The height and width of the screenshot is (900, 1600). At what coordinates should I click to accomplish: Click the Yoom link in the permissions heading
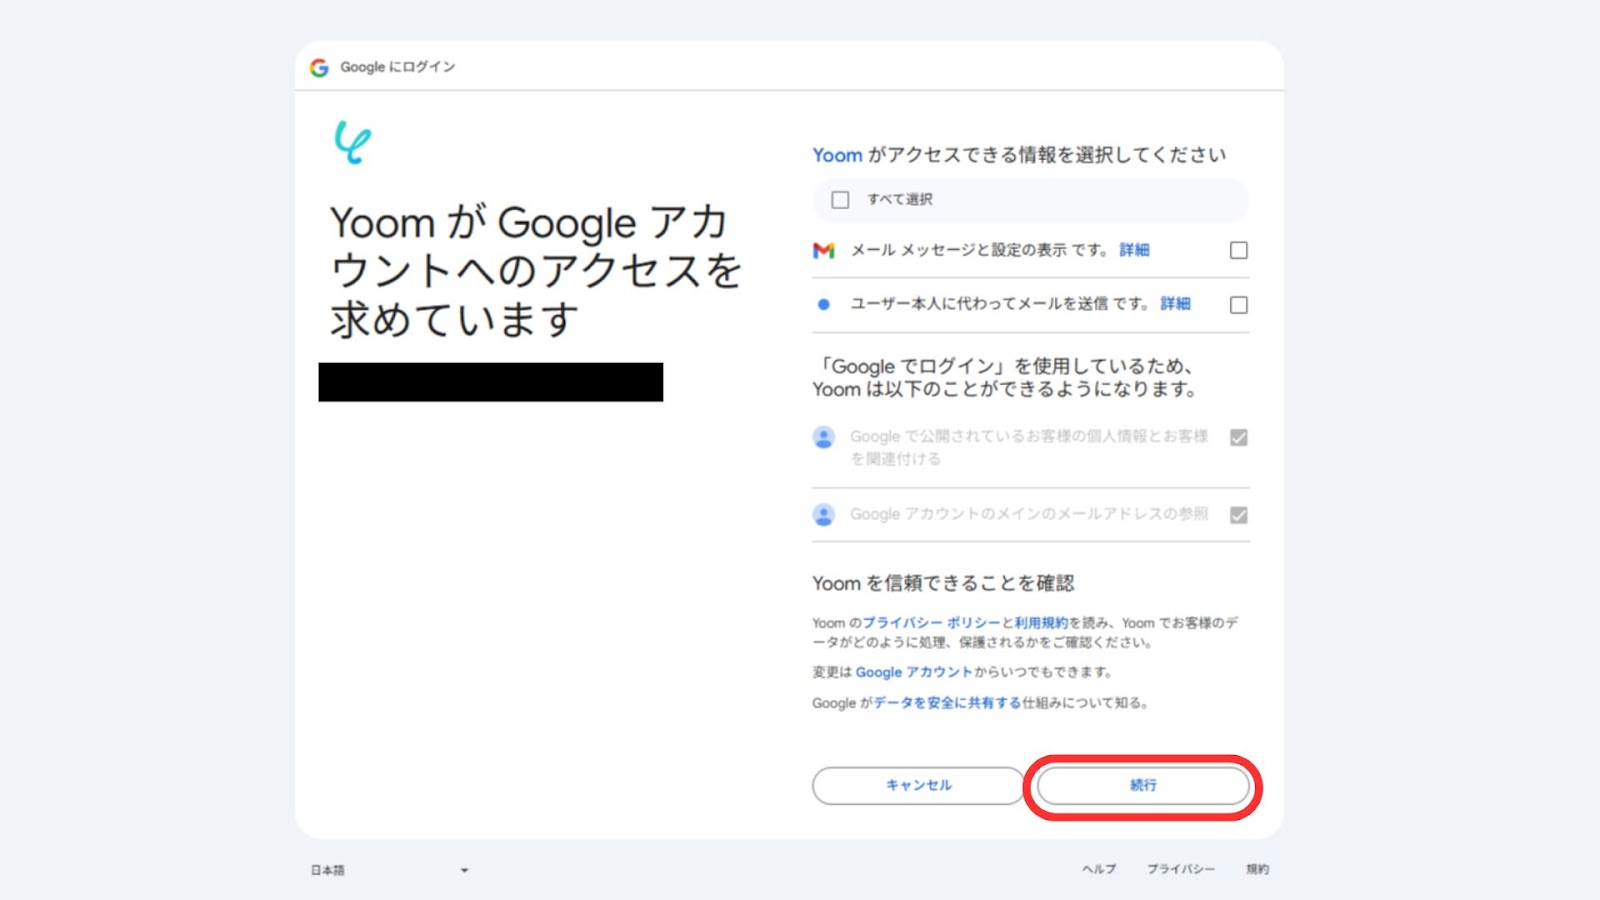click(837, 155)
